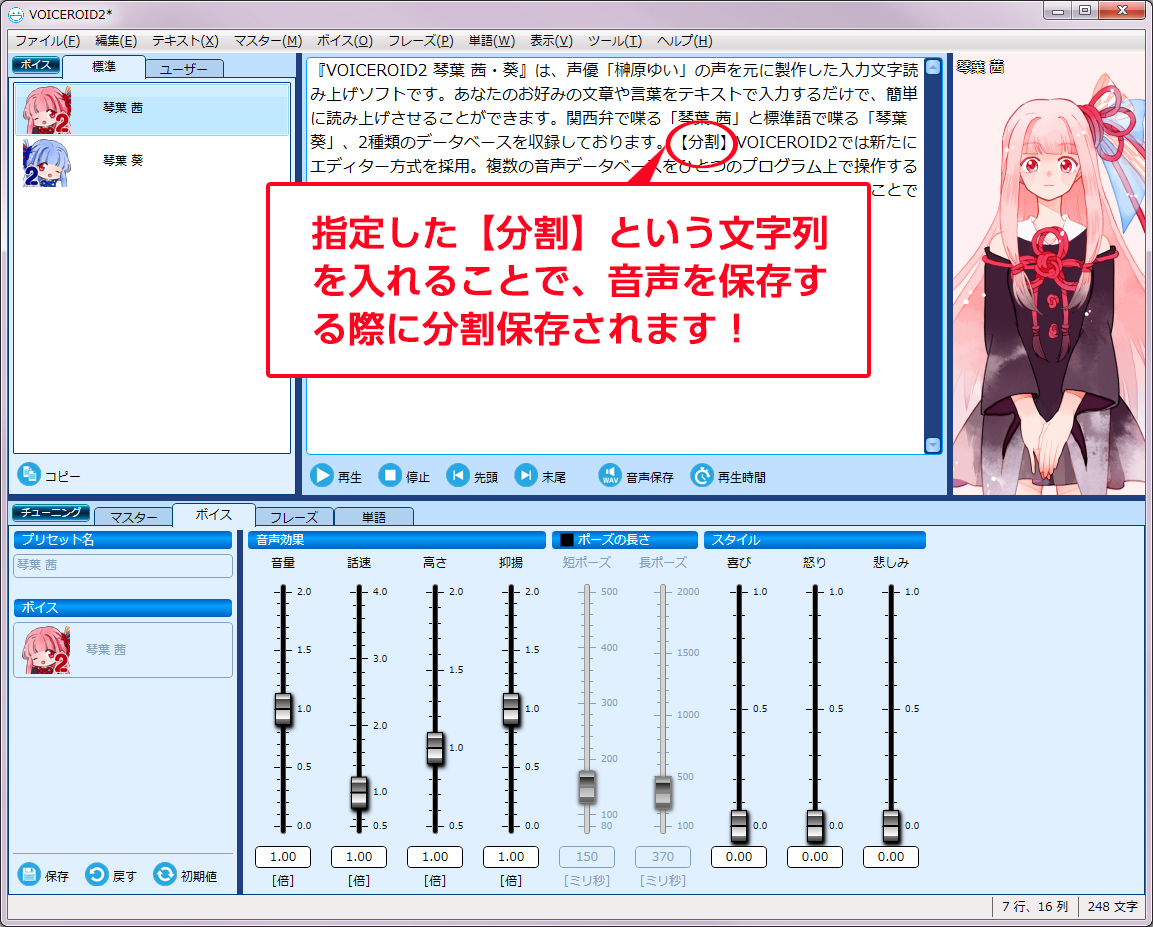The image size is (1153, 927).
Task: Click the 高さ value field
Action: [x=435, y=857]
